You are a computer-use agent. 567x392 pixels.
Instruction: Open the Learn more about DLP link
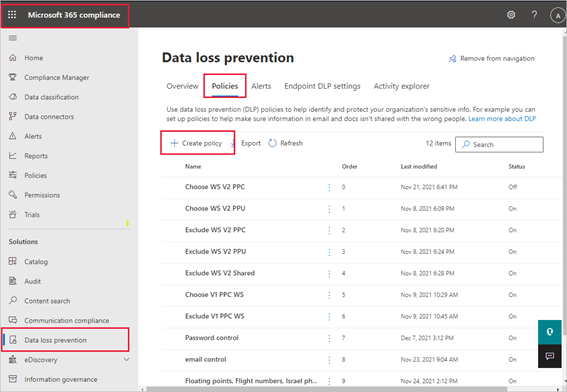502,119
